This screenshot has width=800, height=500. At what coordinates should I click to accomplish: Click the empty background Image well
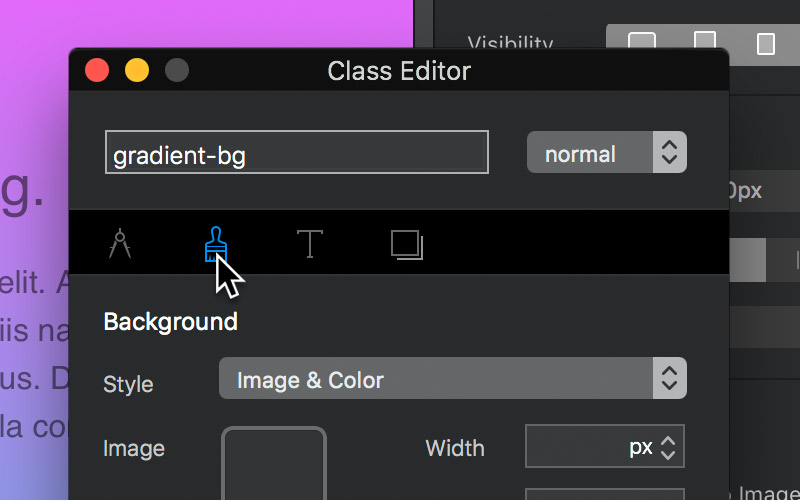coord(274,463)
